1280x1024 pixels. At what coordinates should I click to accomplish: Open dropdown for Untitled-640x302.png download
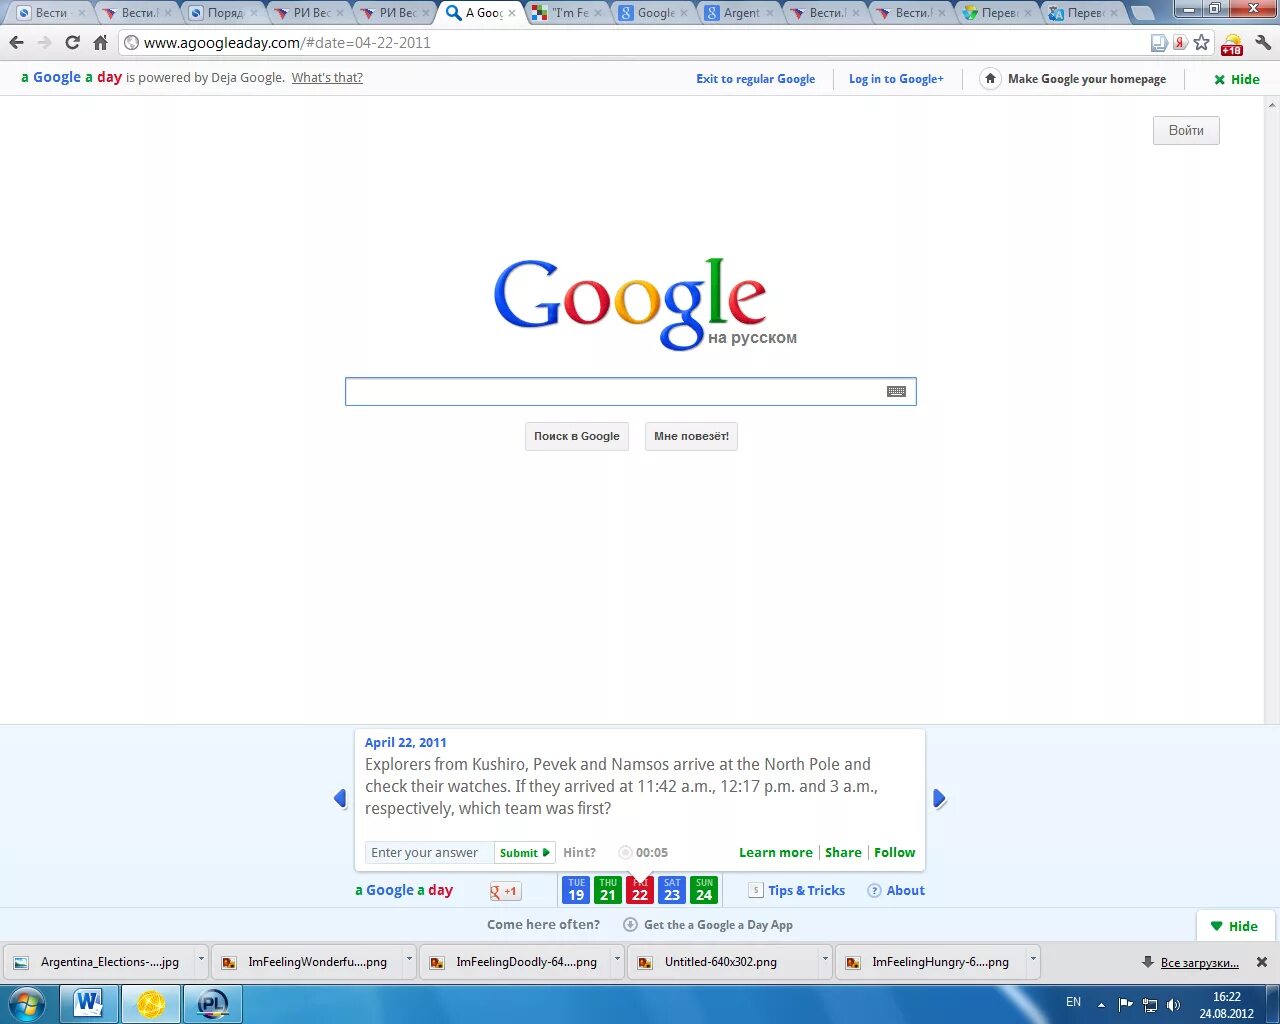(825, 961)
